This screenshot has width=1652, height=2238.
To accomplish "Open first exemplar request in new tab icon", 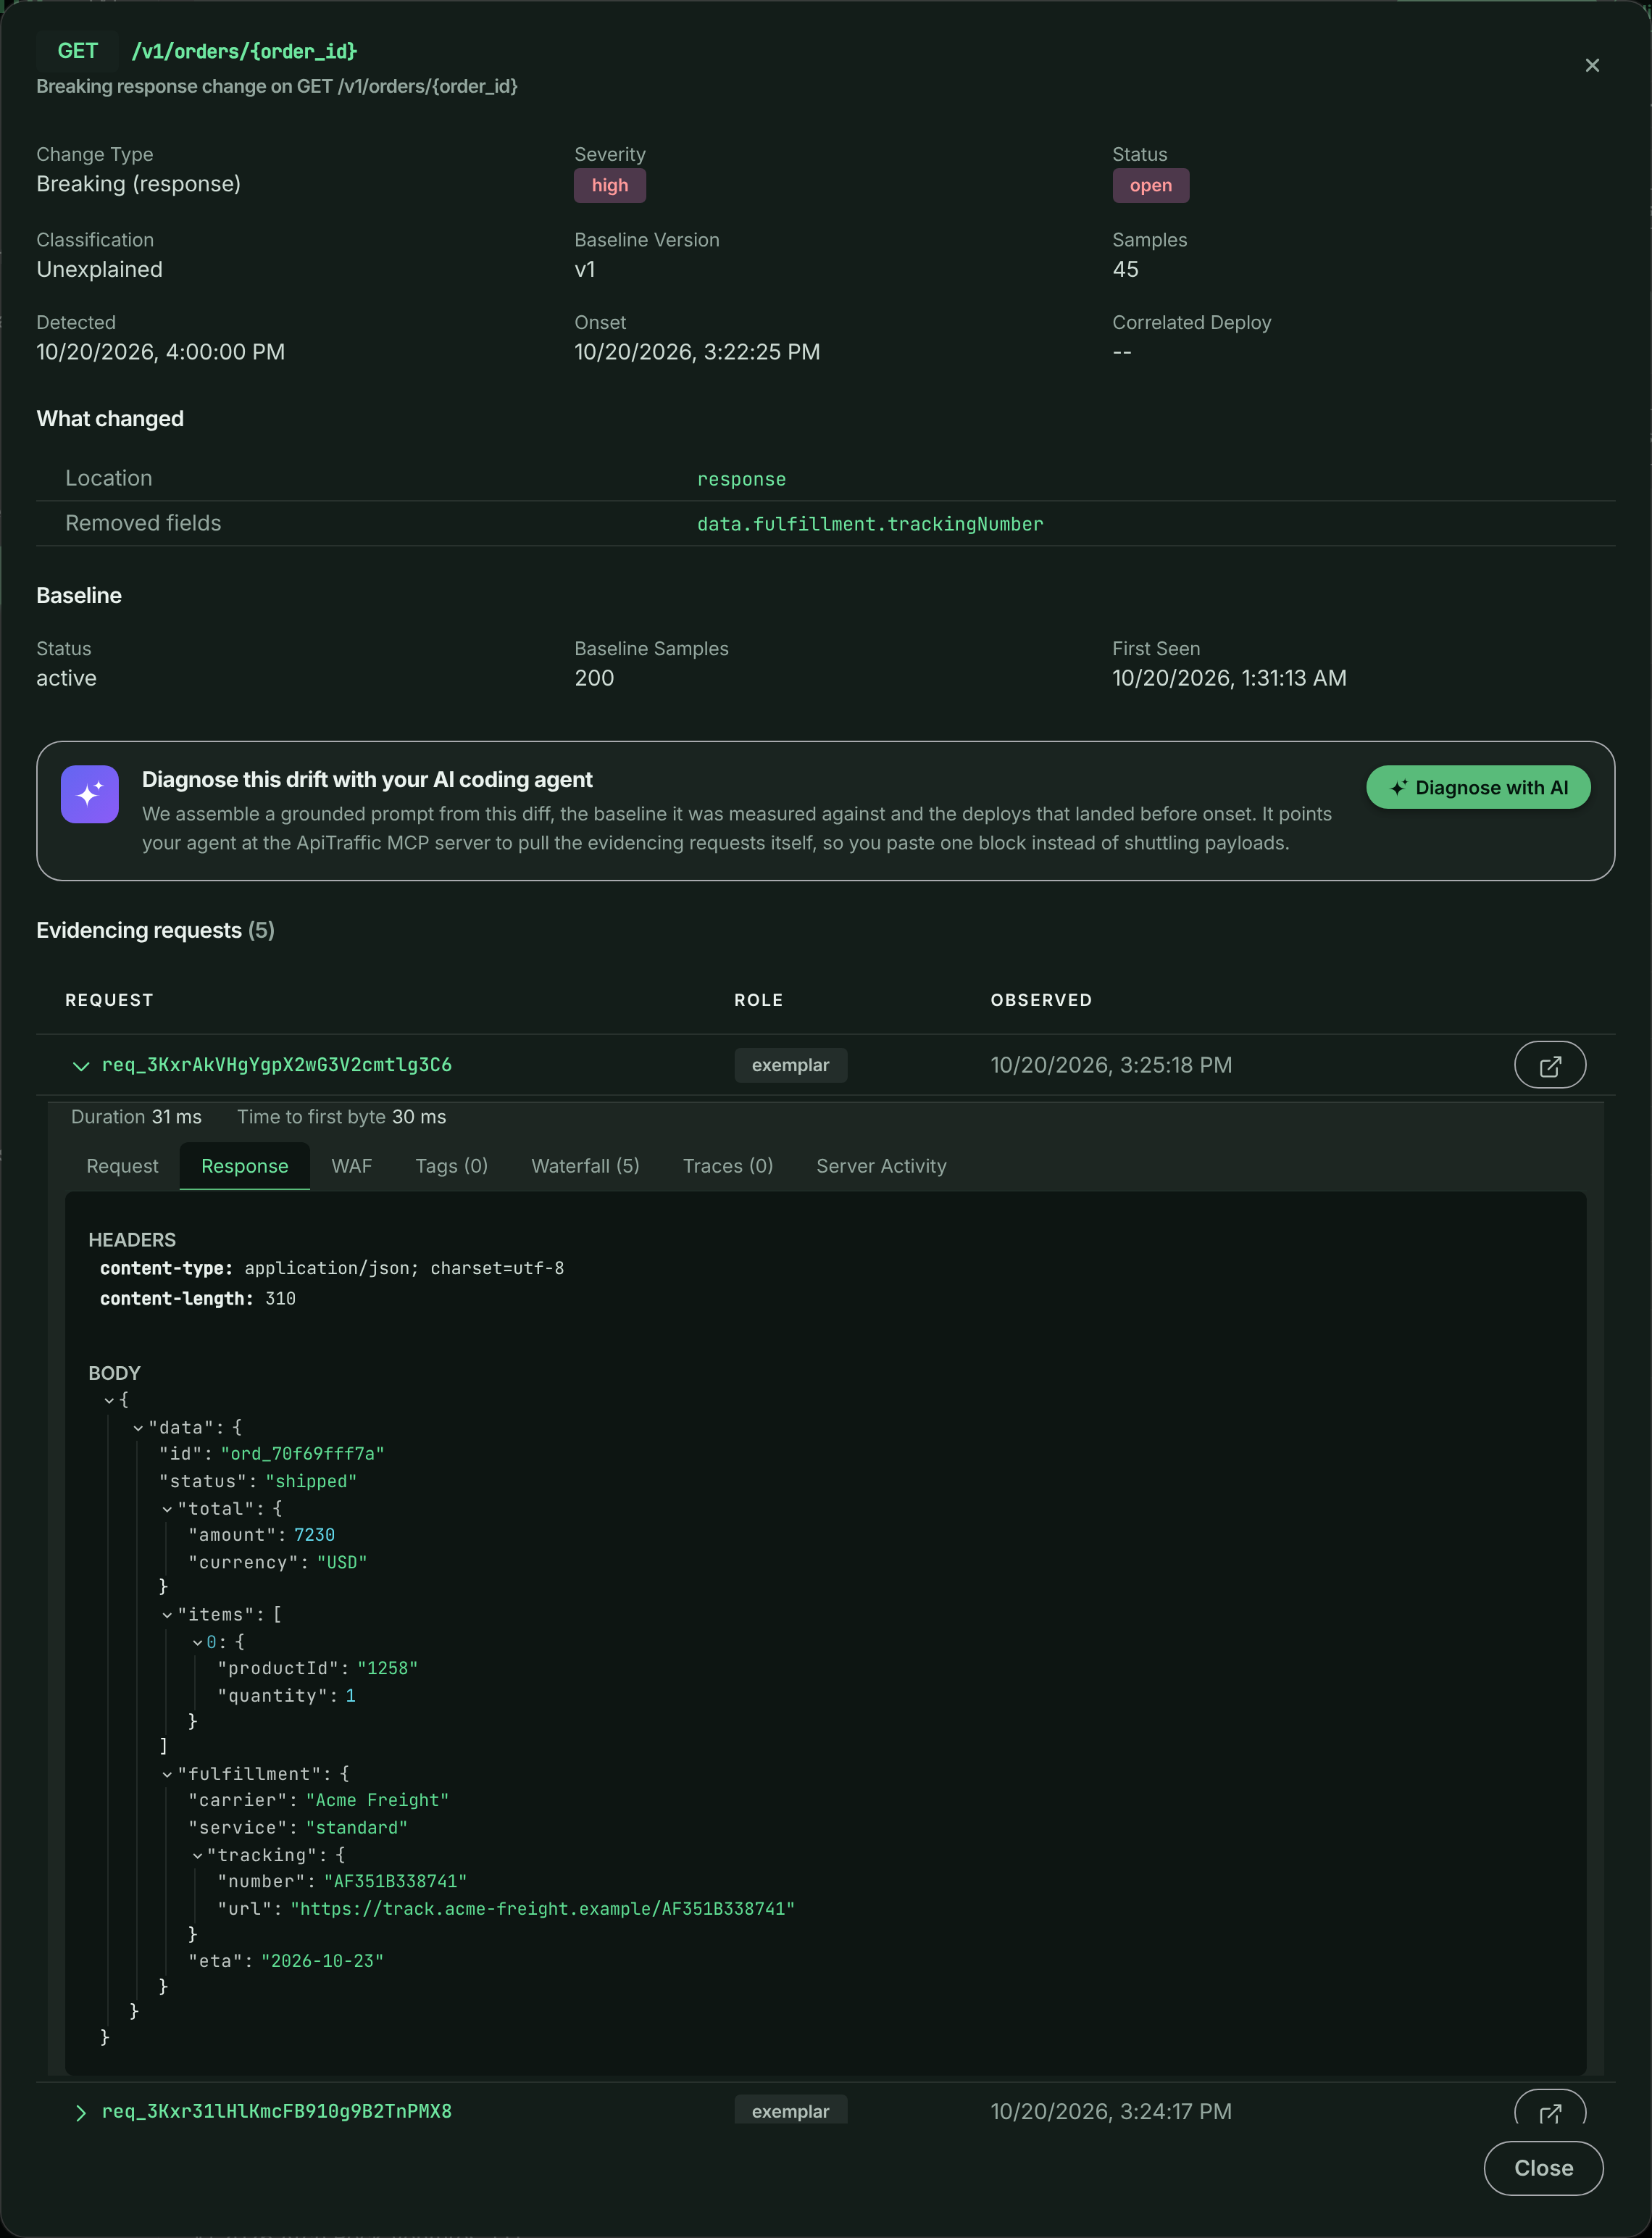I will 1550,1065.
